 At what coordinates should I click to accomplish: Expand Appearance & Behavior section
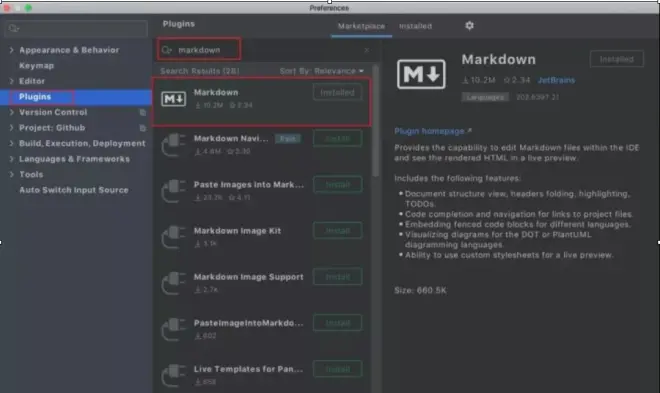pyautogui.click(x=11, y=50)
